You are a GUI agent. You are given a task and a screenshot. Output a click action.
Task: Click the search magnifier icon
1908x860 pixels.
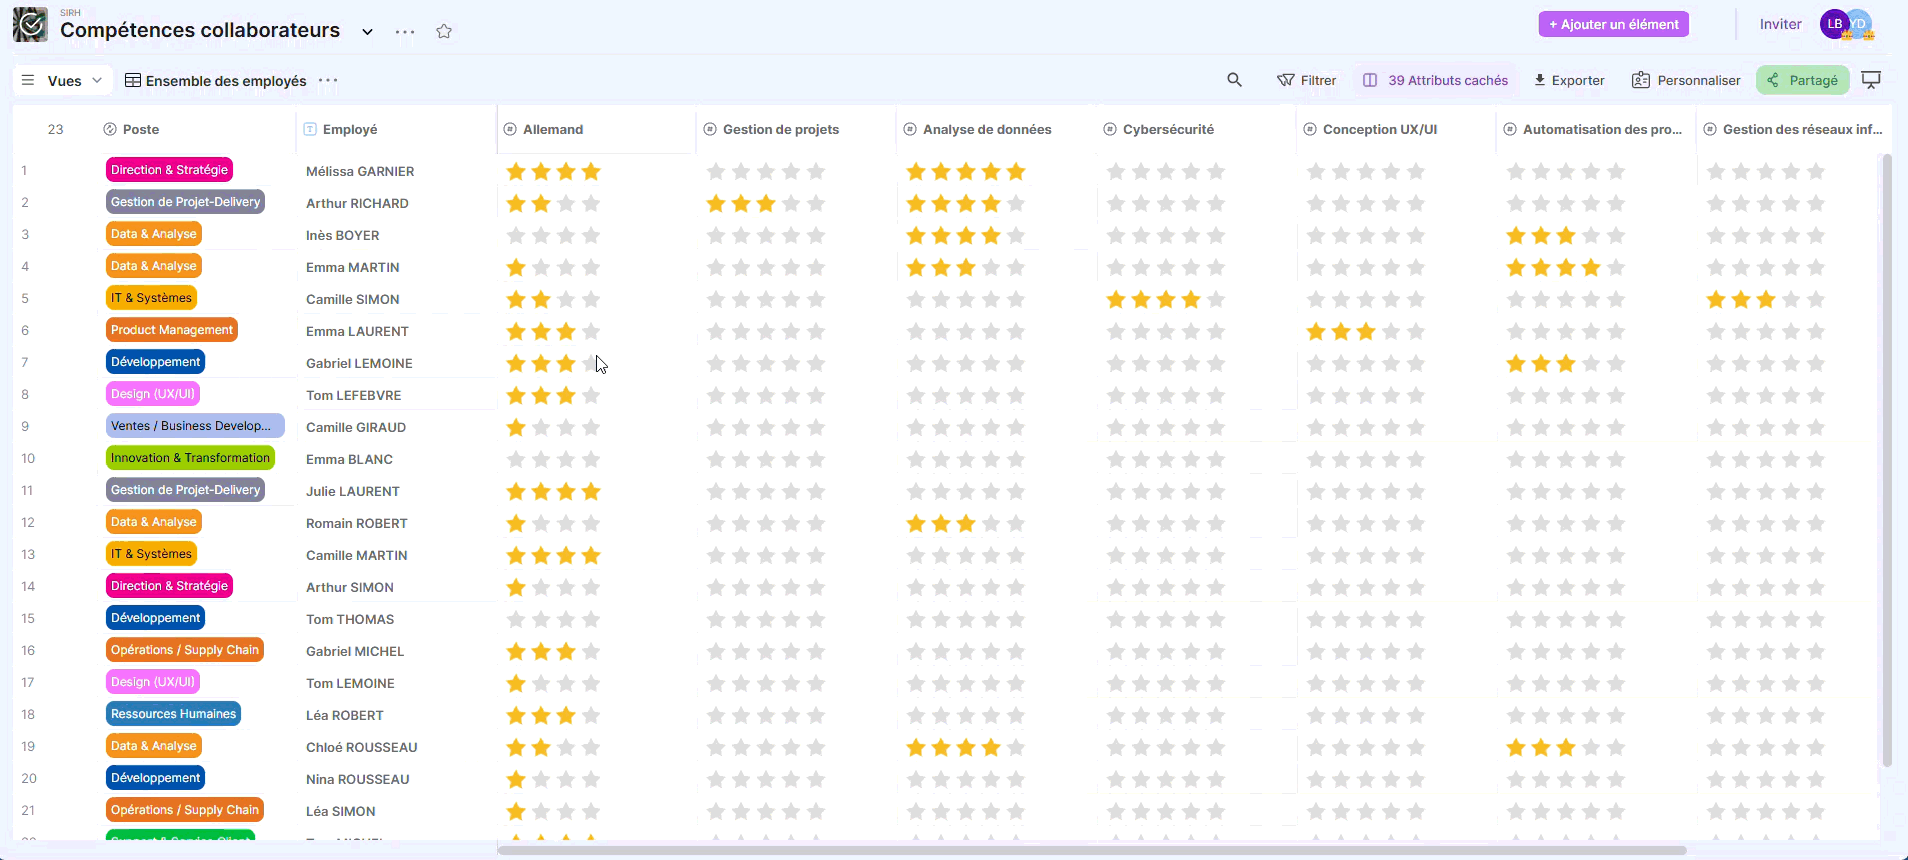(x=1234, y=80)
